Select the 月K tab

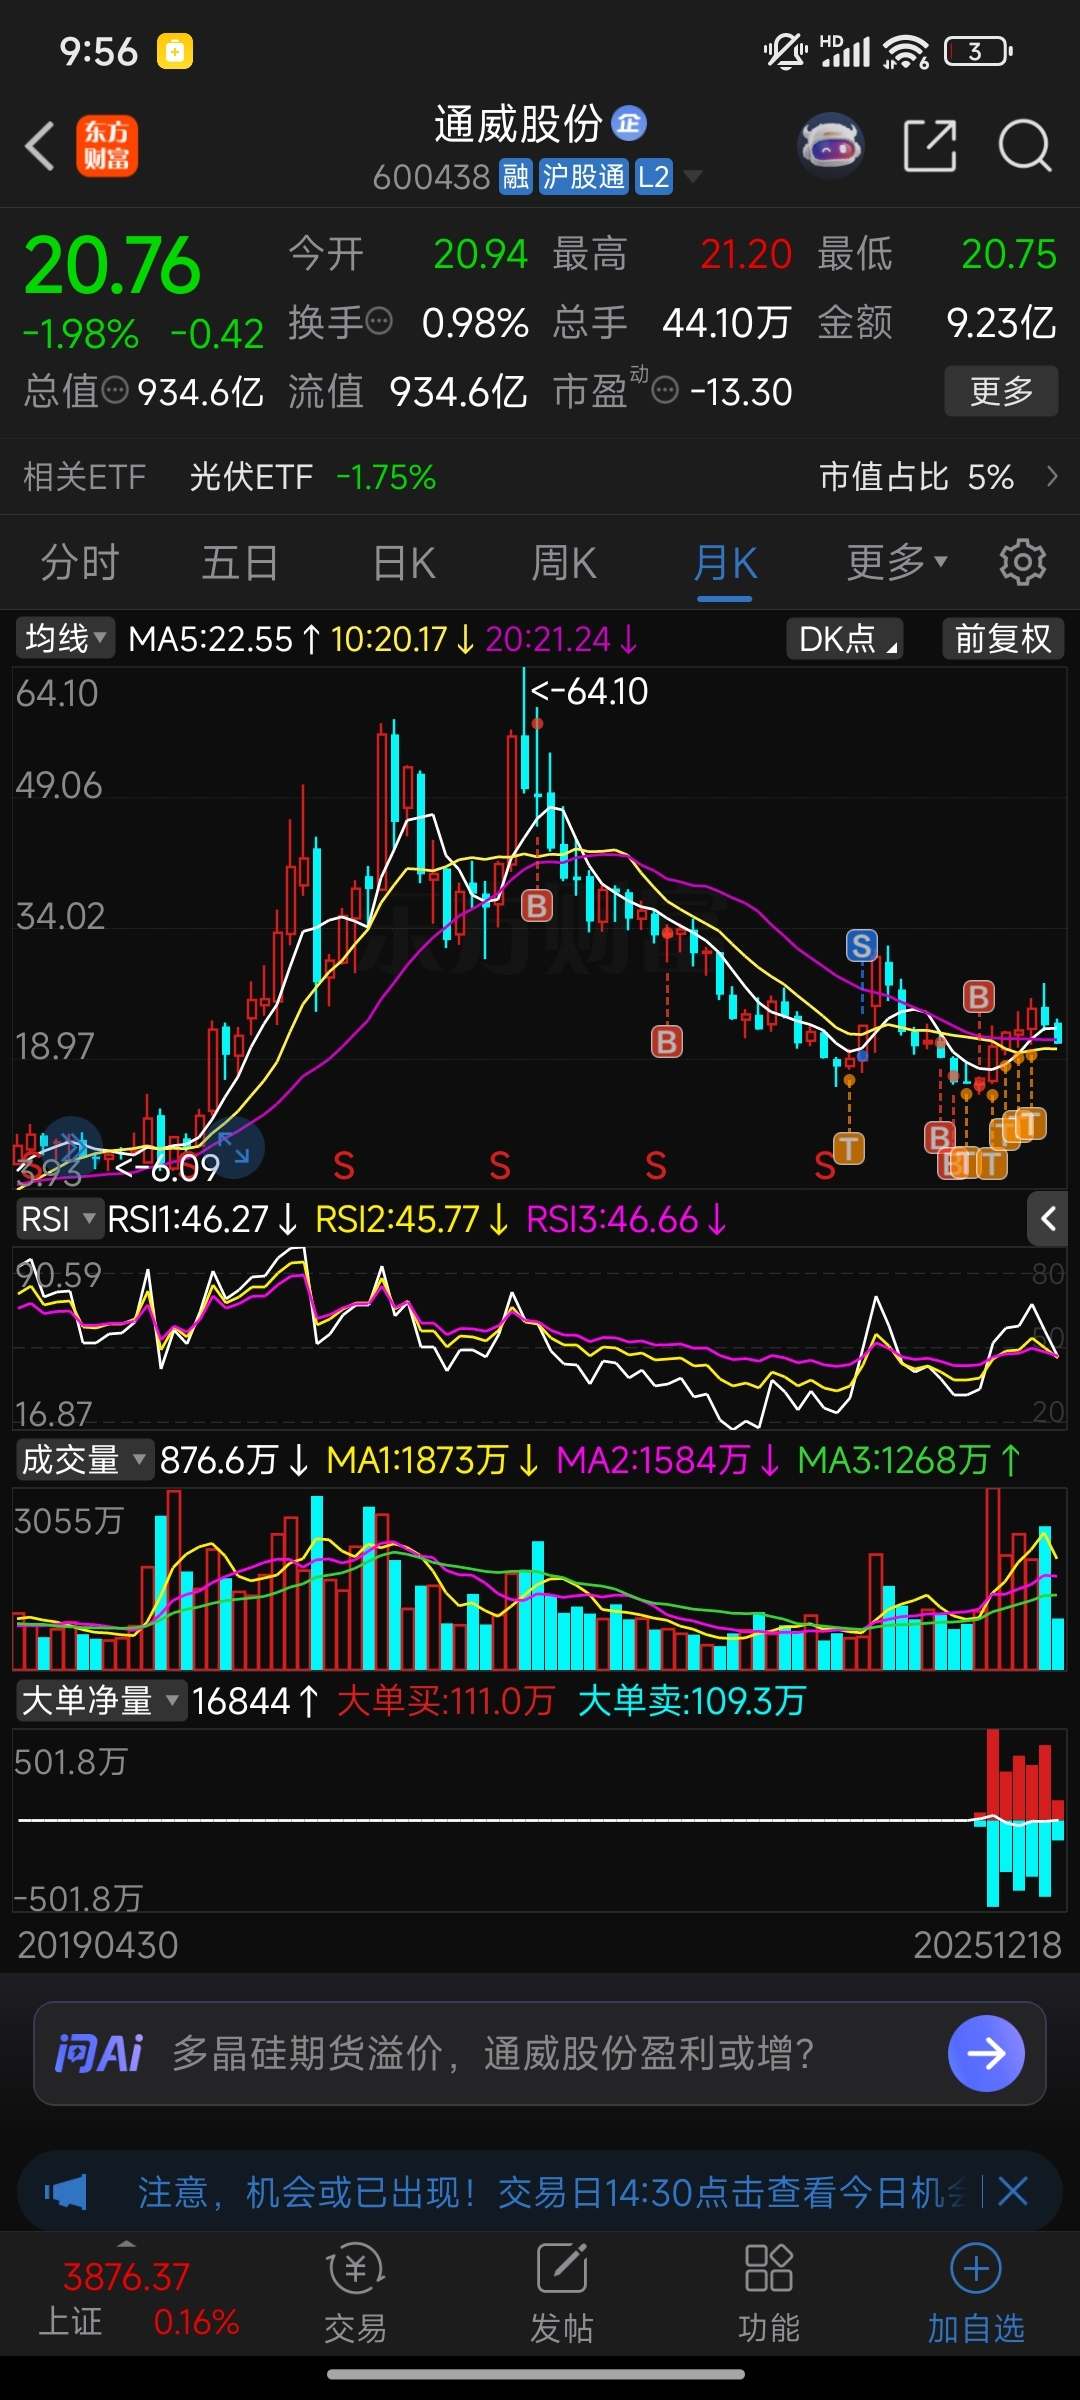click(x=725, y=562)
